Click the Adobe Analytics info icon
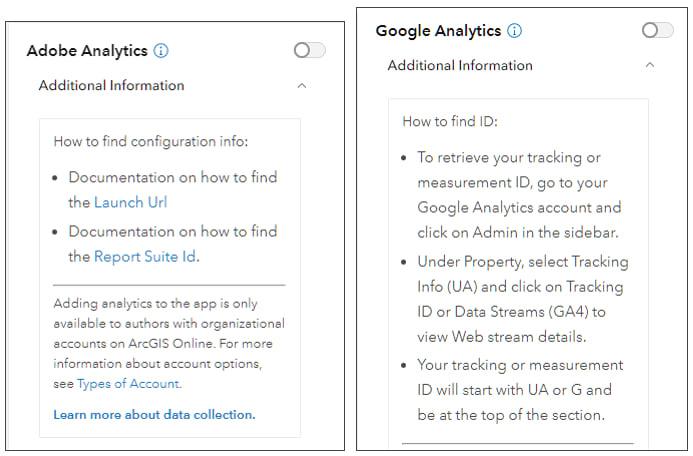The image size is (693, 456). click(x=161, y=50)
